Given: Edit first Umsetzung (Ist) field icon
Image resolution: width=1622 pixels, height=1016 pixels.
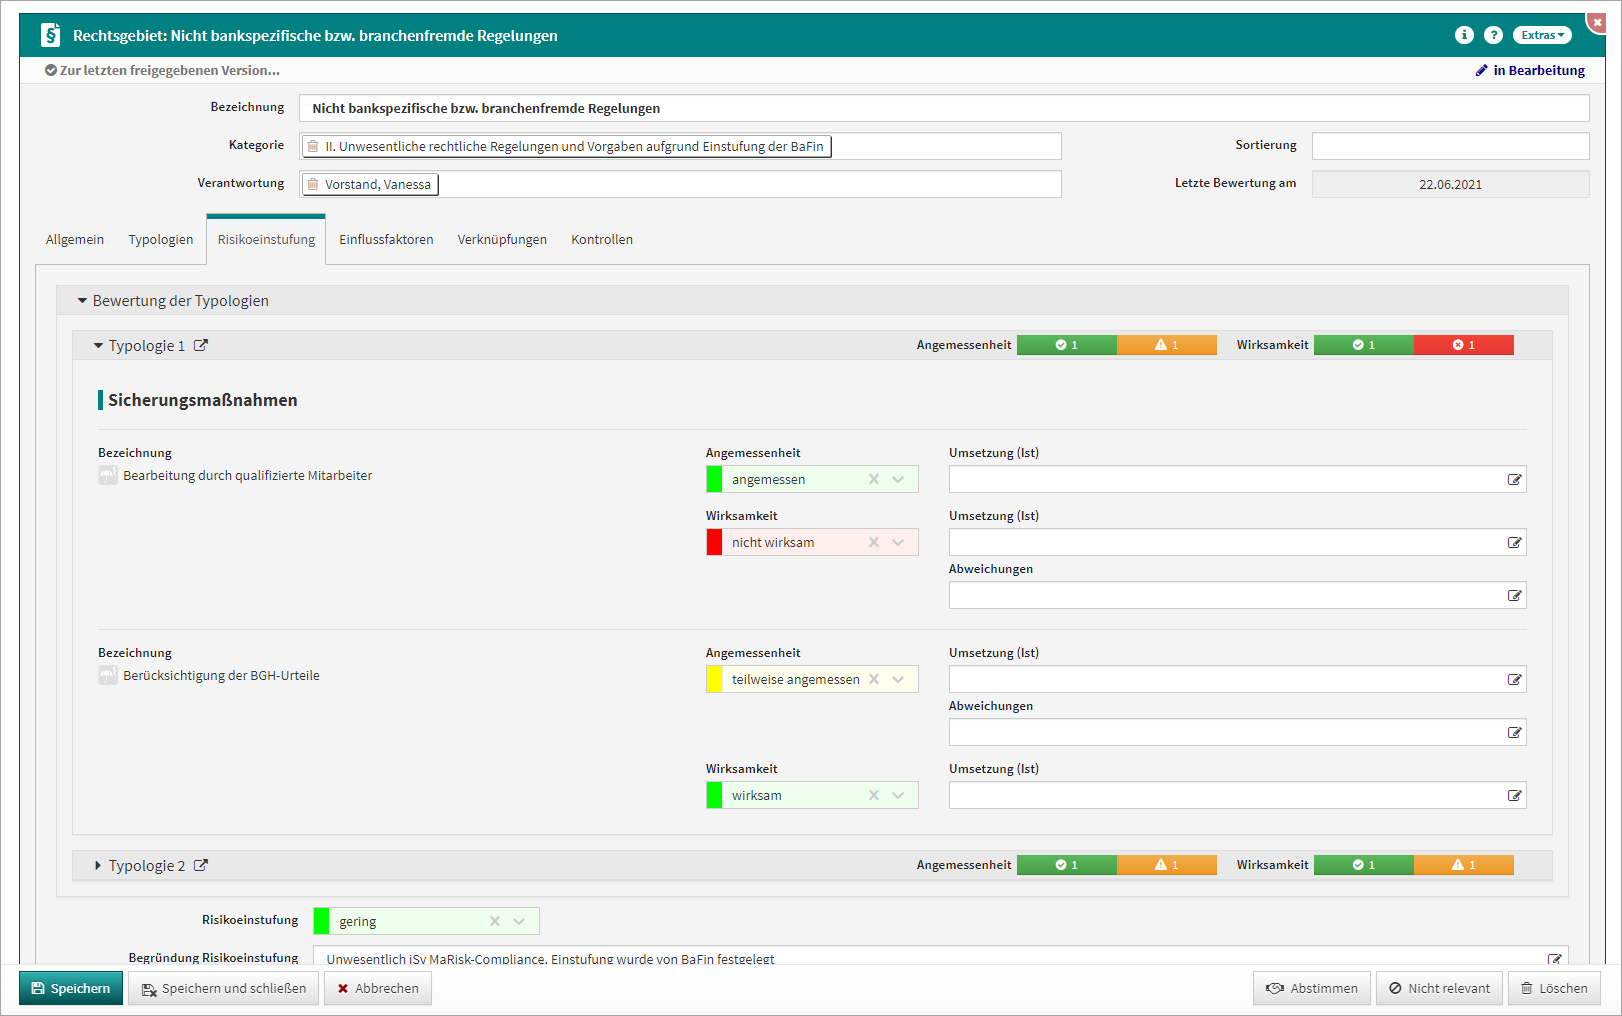Looking at the screenshot, I should pos(1514,480).
